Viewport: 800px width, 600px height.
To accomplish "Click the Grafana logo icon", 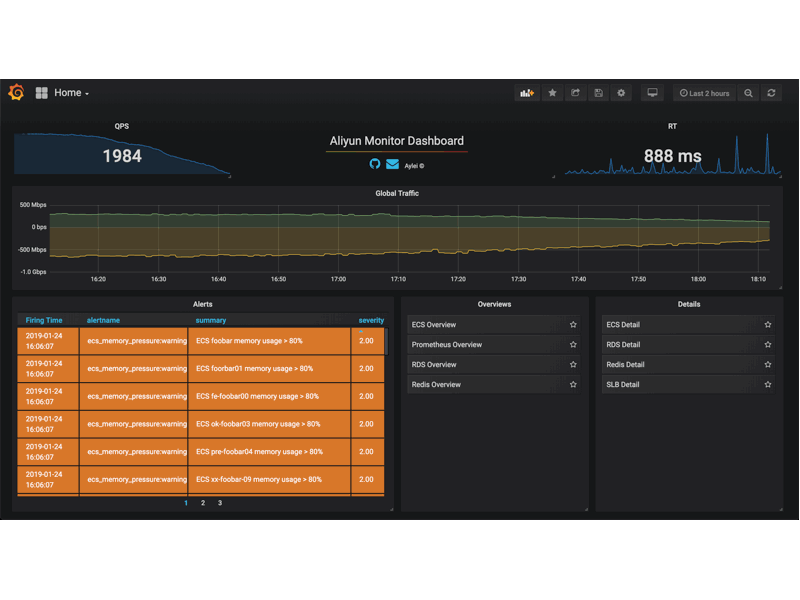I will (16, 93).
